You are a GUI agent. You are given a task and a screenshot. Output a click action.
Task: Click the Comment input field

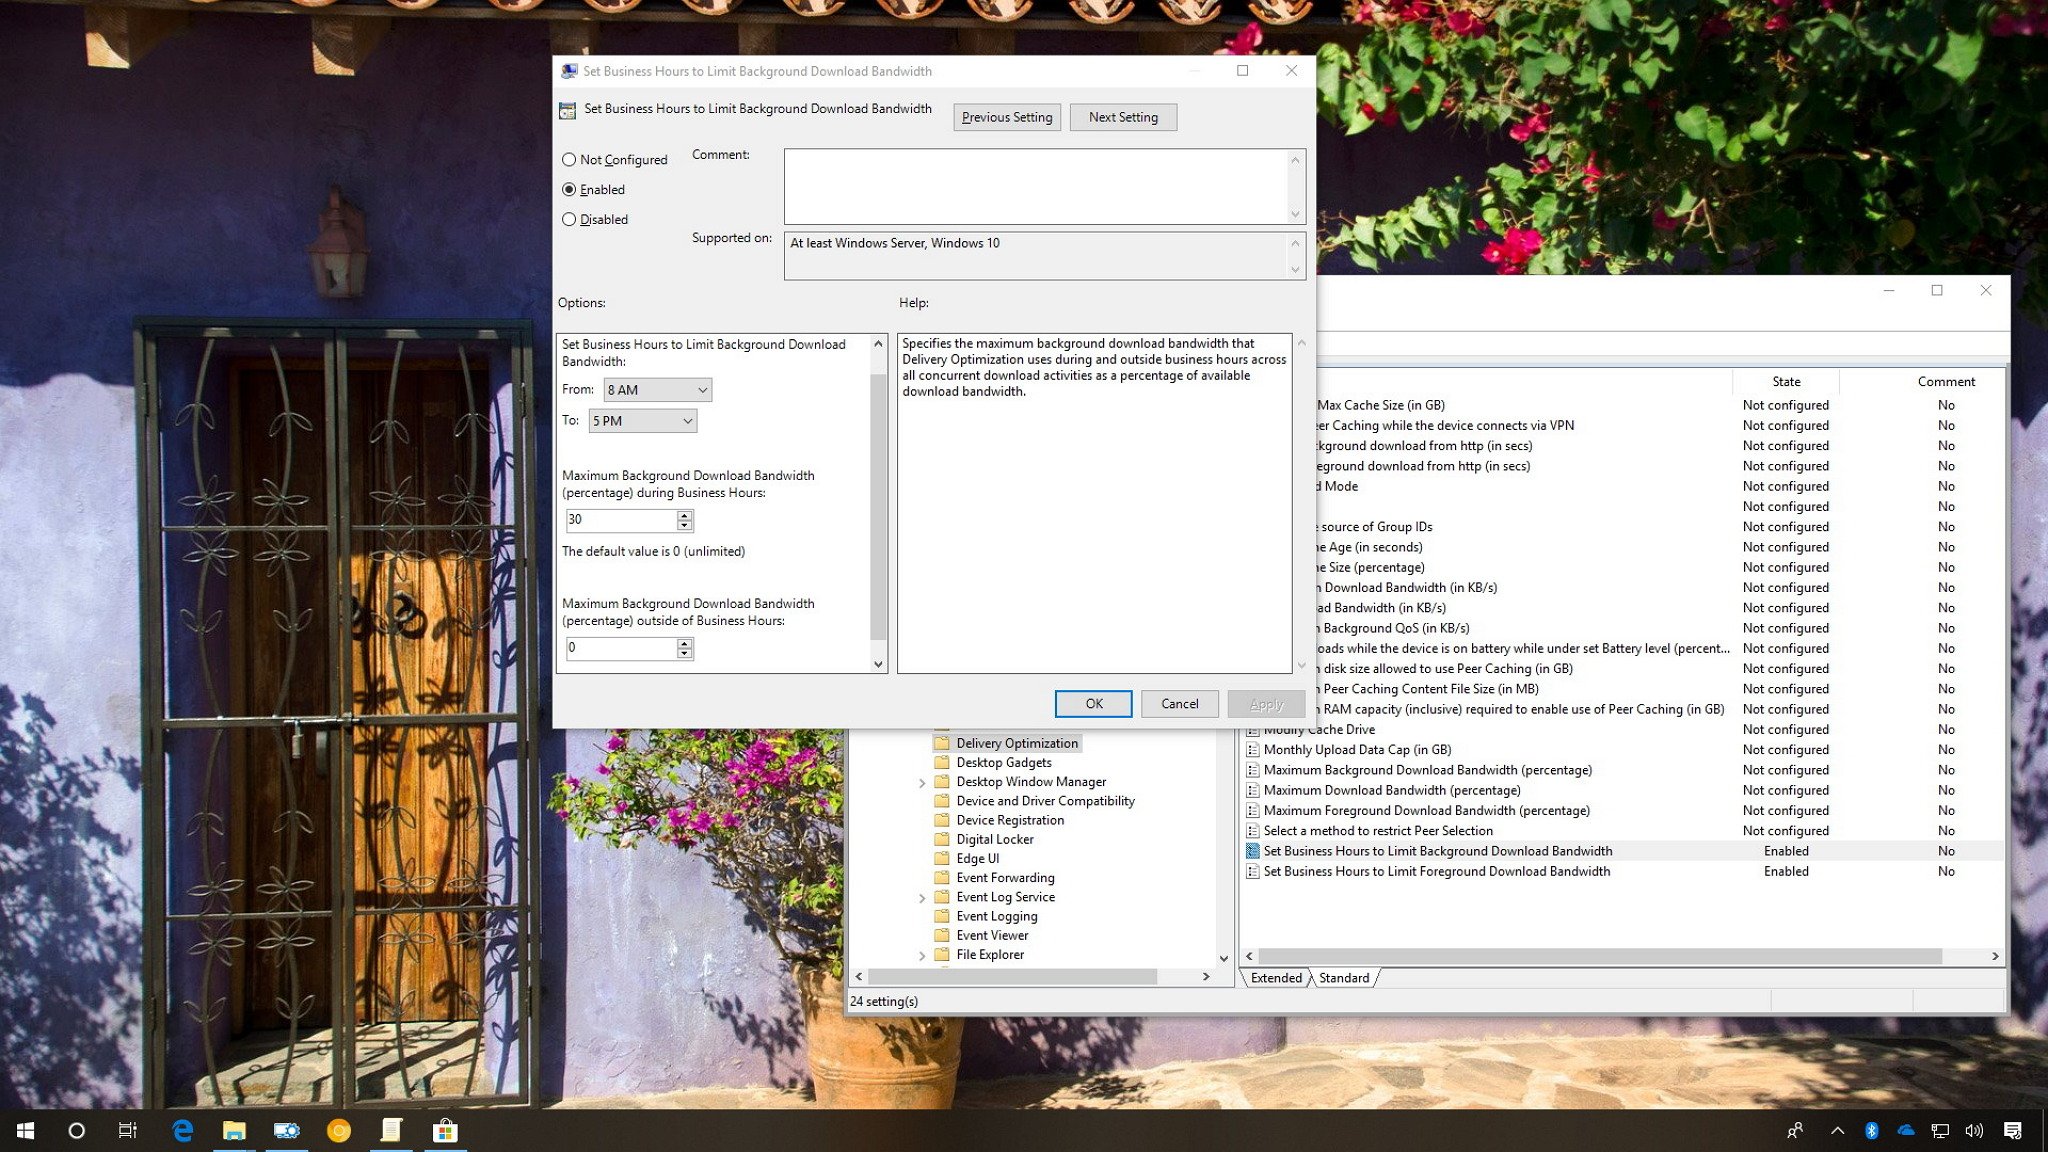point(1042,183)
